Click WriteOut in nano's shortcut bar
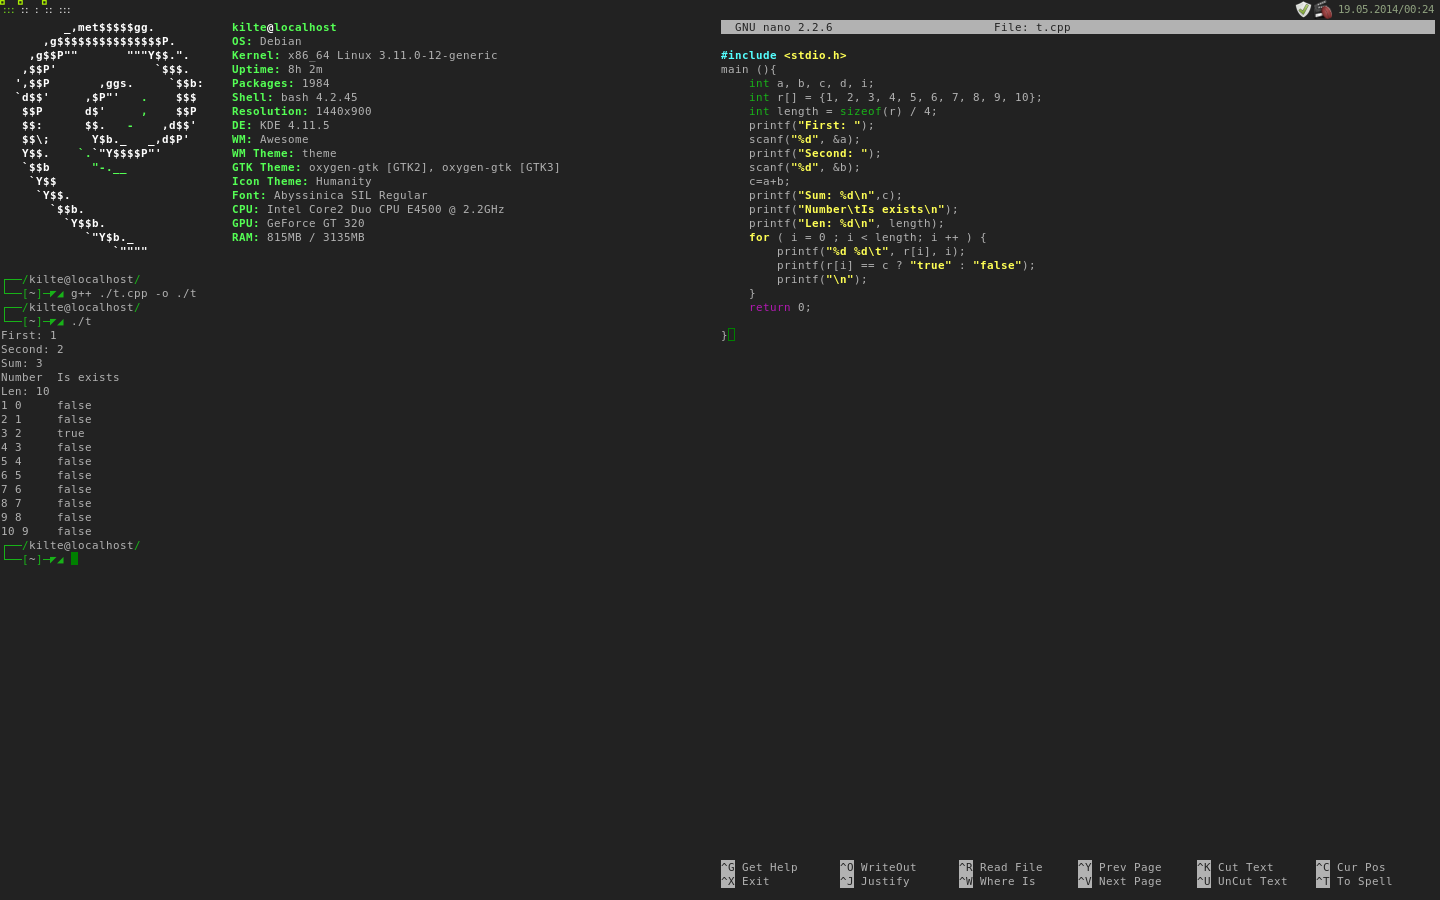The height and width of the screenshot is (900, 1440). tap(887, 867)
